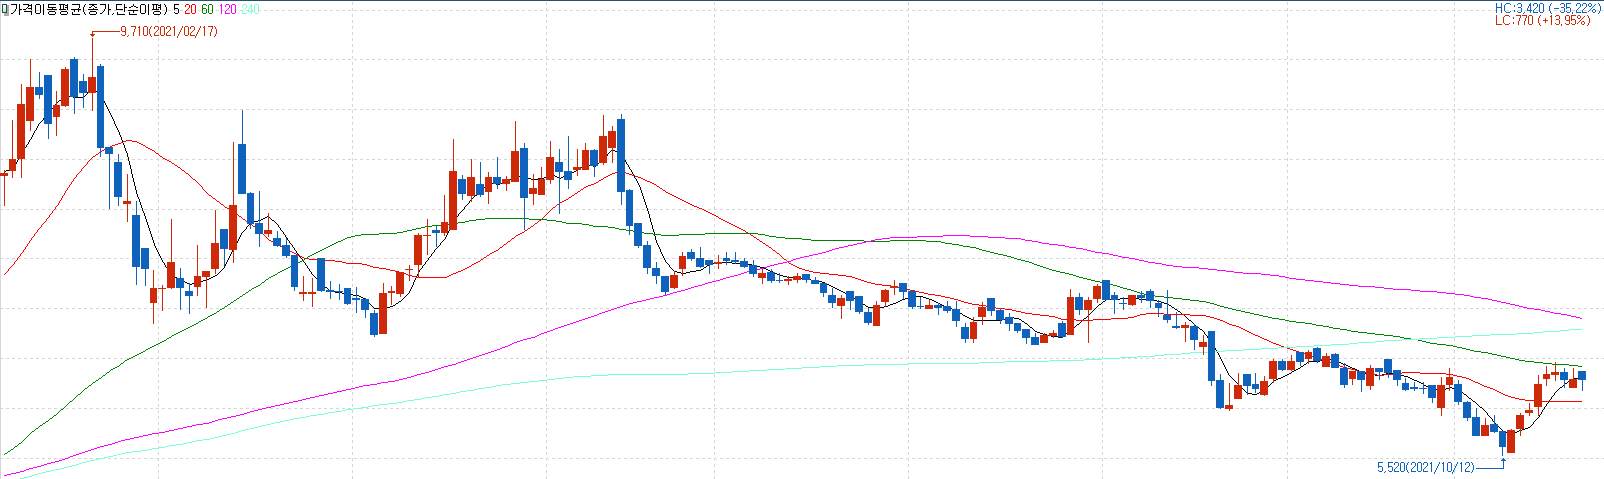This screenshot has height=479, width=1604.
Task: Click the indicator icon beside 가격이동평균 label
Action: point(4,8)
